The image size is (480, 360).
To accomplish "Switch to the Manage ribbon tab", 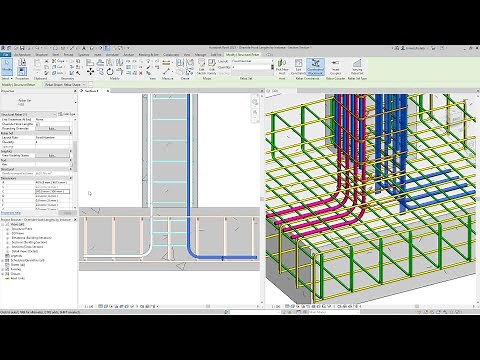I will (x=200, y=55).
